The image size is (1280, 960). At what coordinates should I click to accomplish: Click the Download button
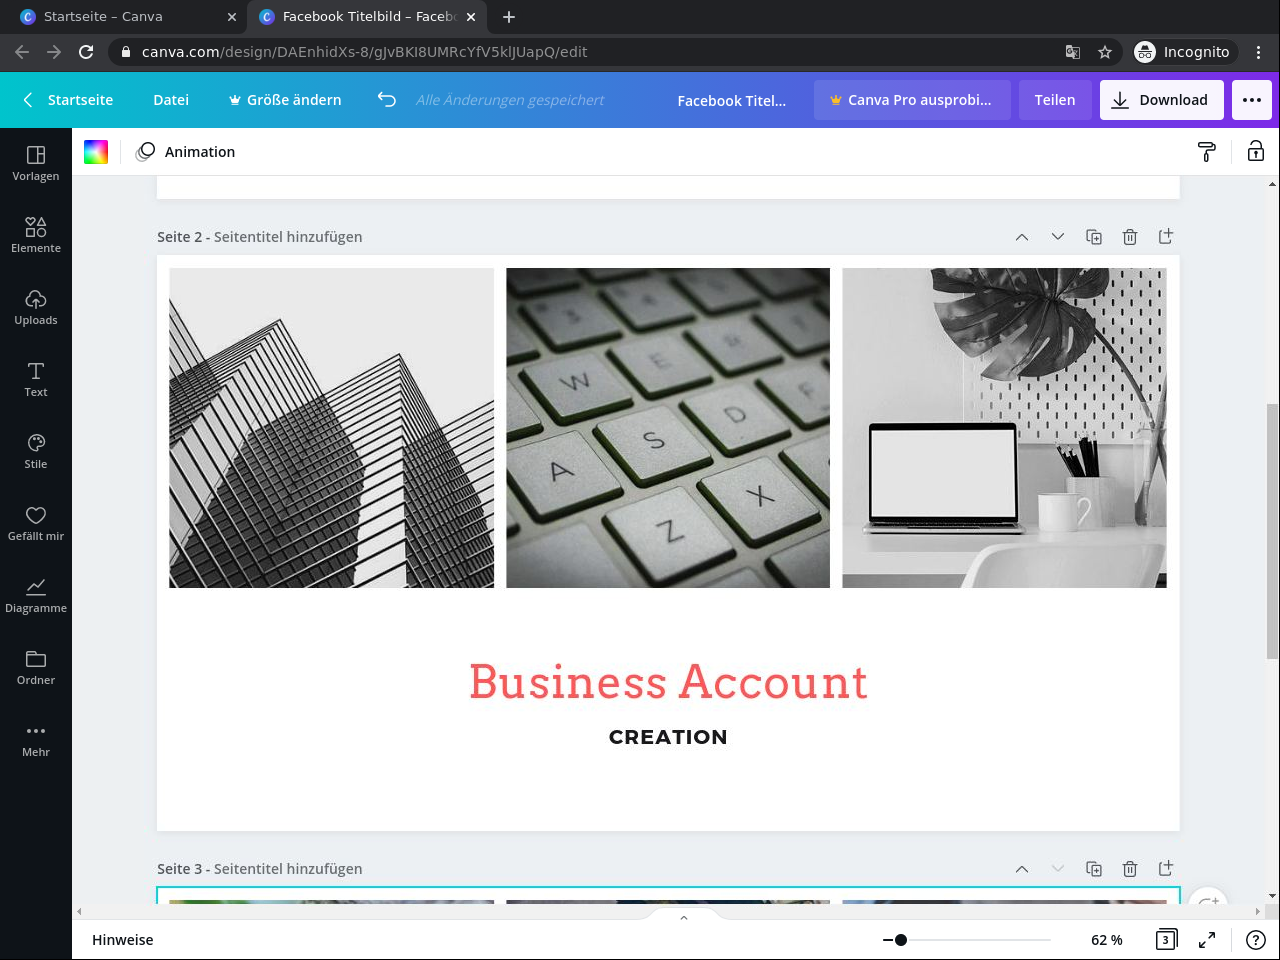click(x=1160, y=100)
